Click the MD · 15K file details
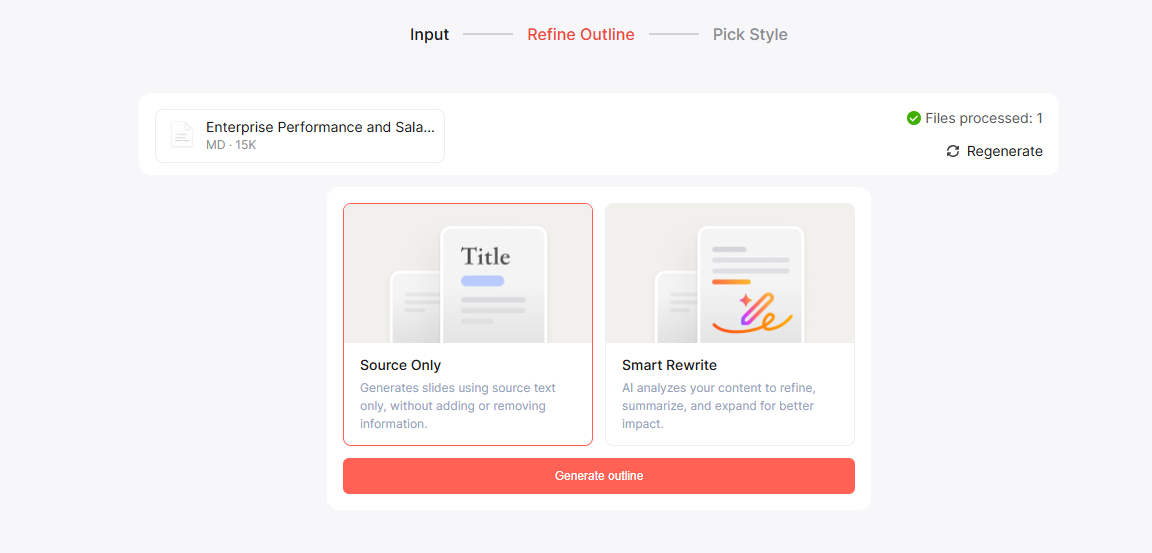Viewport: 1152px width, 553px height. 231,145
